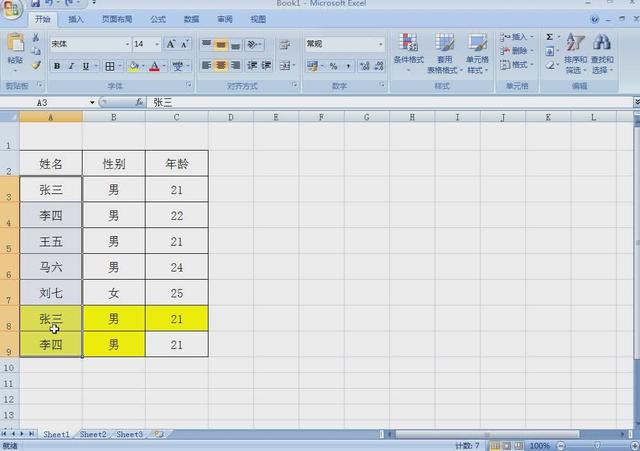The height and width of the screenshot is (451, 640).
Task: Apply Percent style (%)
Action: pyautogui.click(x=333, y=66)
